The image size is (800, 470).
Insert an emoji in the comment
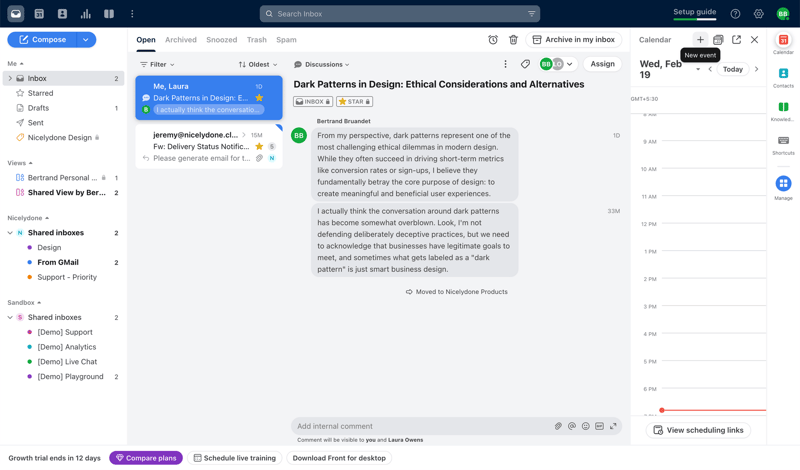pyautogui.click(x=586, y=426)
